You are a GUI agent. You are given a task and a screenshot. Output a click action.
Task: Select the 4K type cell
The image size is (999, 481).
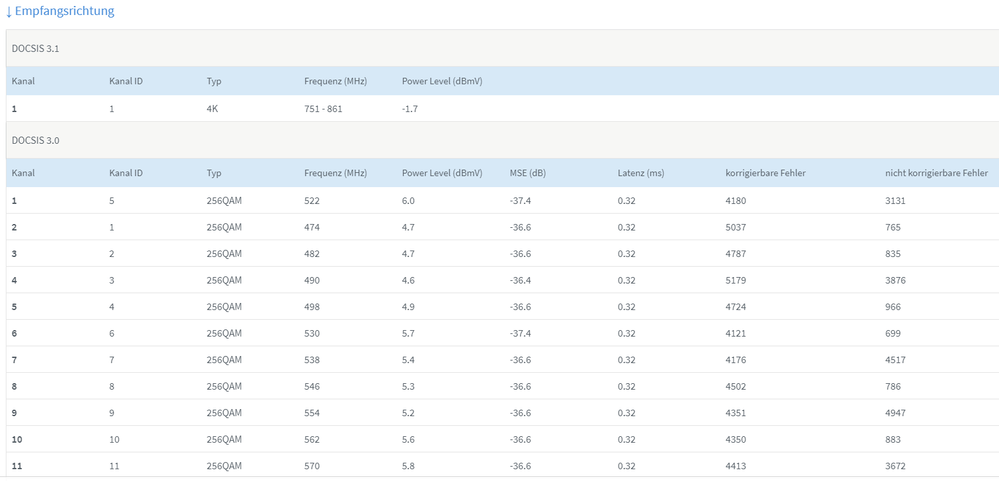212,109
